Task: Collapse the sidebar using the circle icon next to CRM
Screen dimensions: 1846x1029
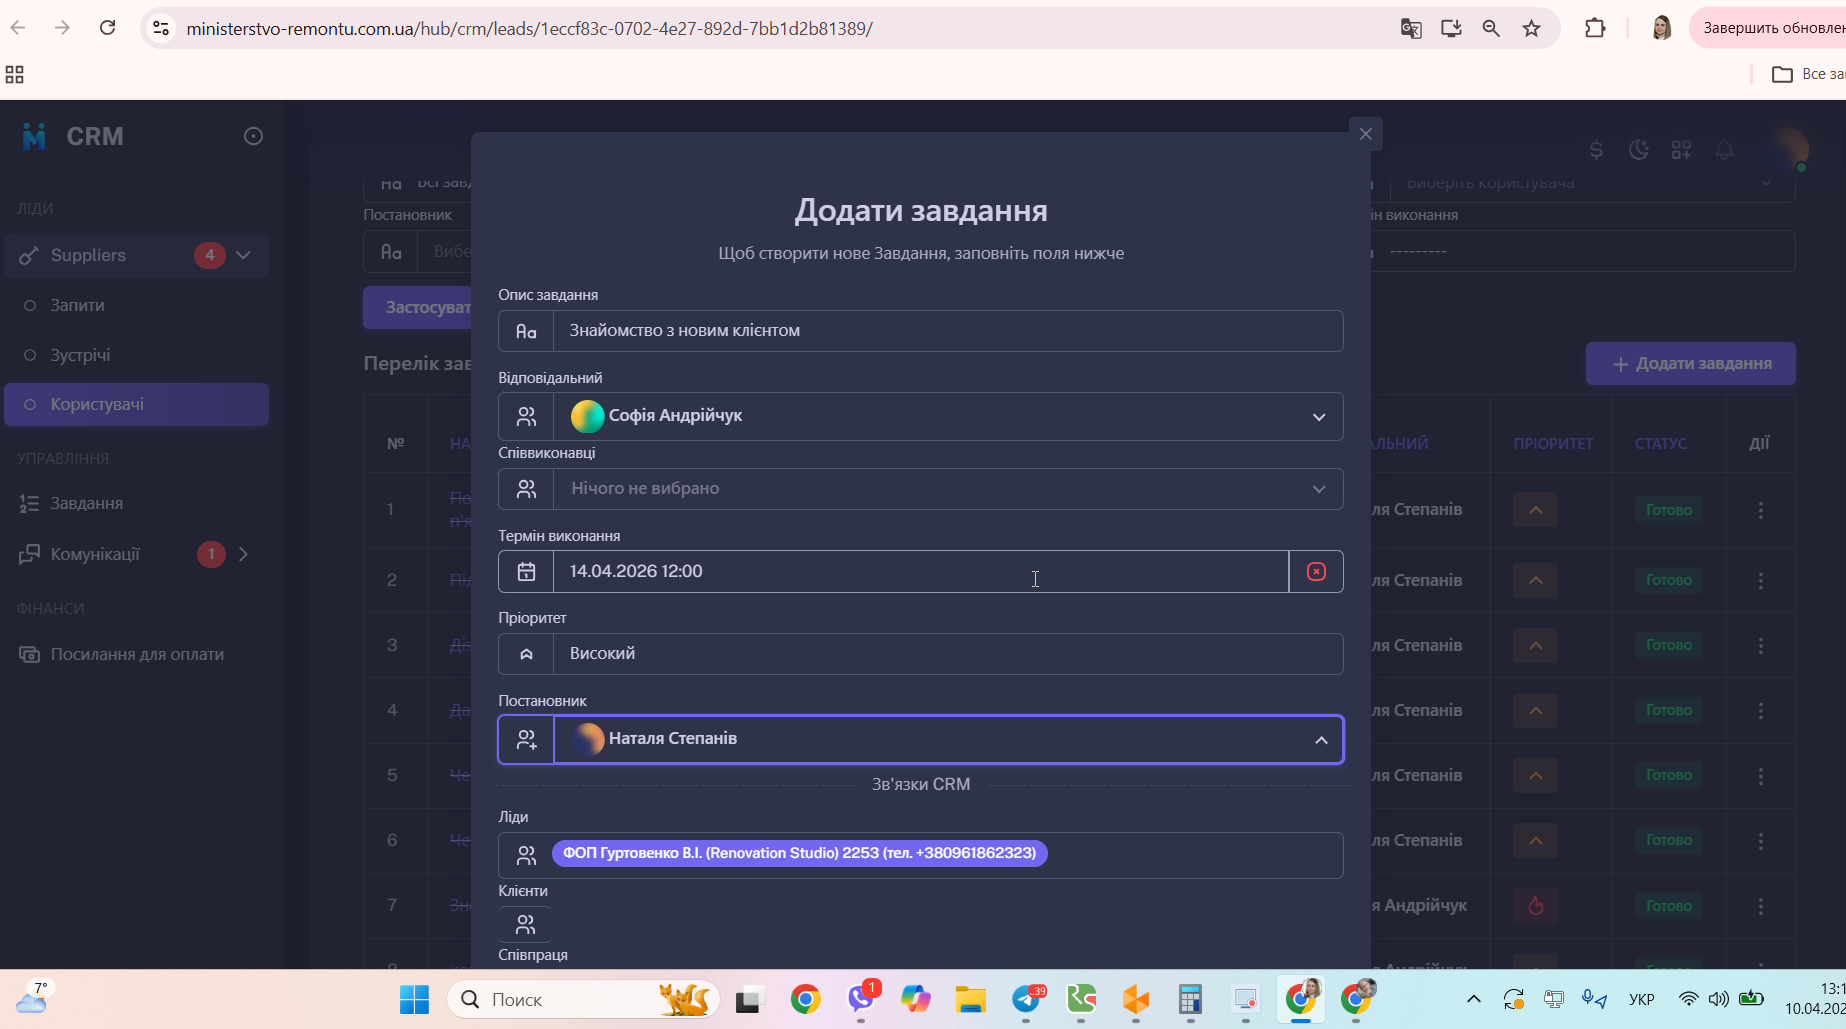Action: click(x=253, y=136)
